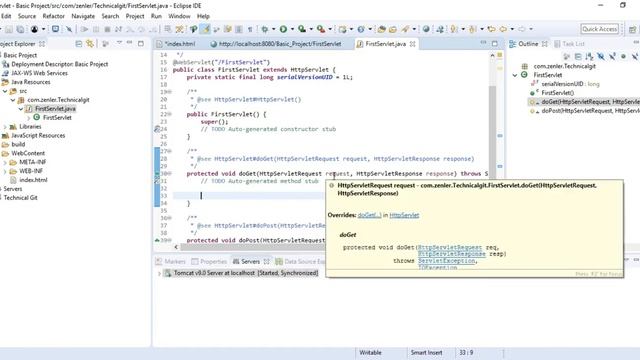The height and width of the screenshot is (360, 640).
Task: Click the Save All toolbar icon
Action: pos(20,29)
